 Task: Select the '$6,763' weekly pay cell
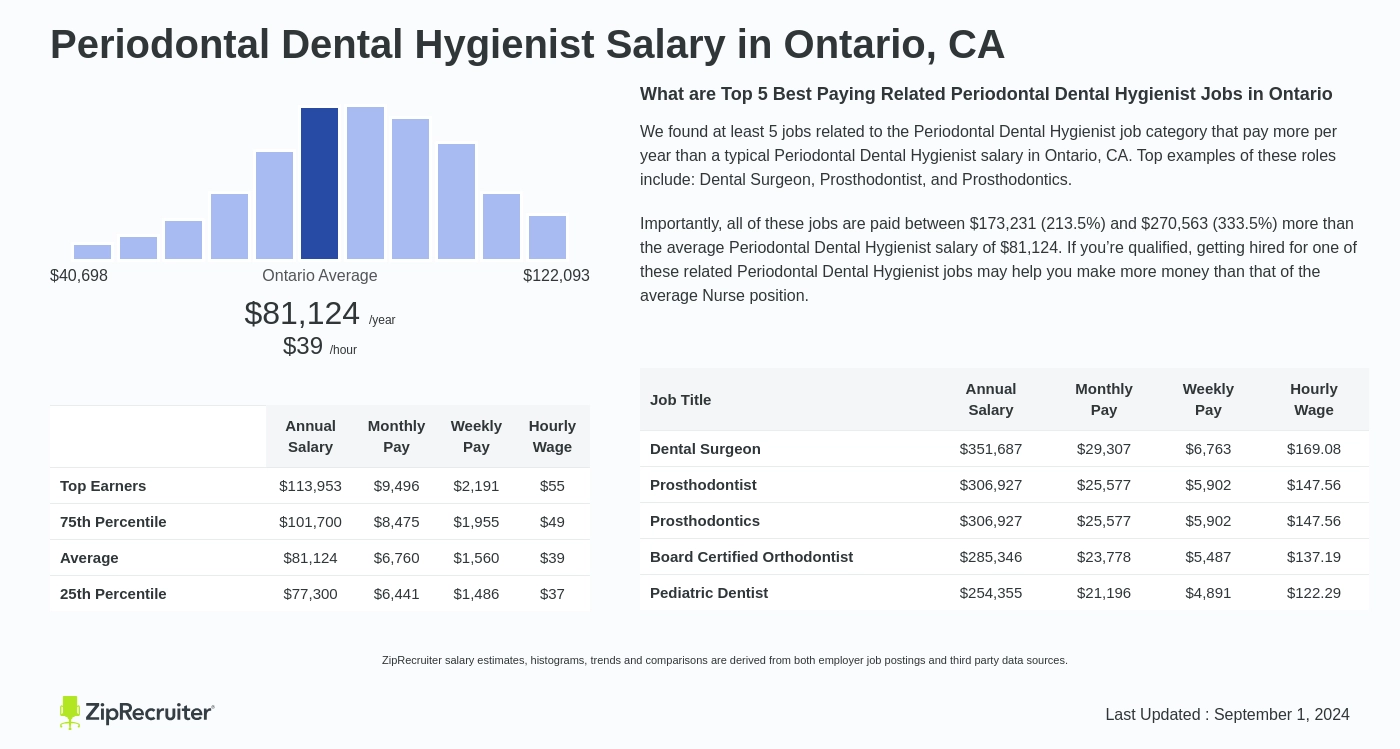point(1208,449)
